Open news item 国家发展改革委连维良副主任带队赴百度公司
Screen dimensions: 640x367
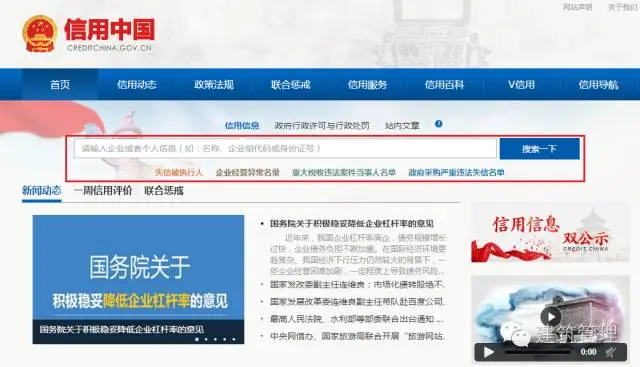click(357, 302)
